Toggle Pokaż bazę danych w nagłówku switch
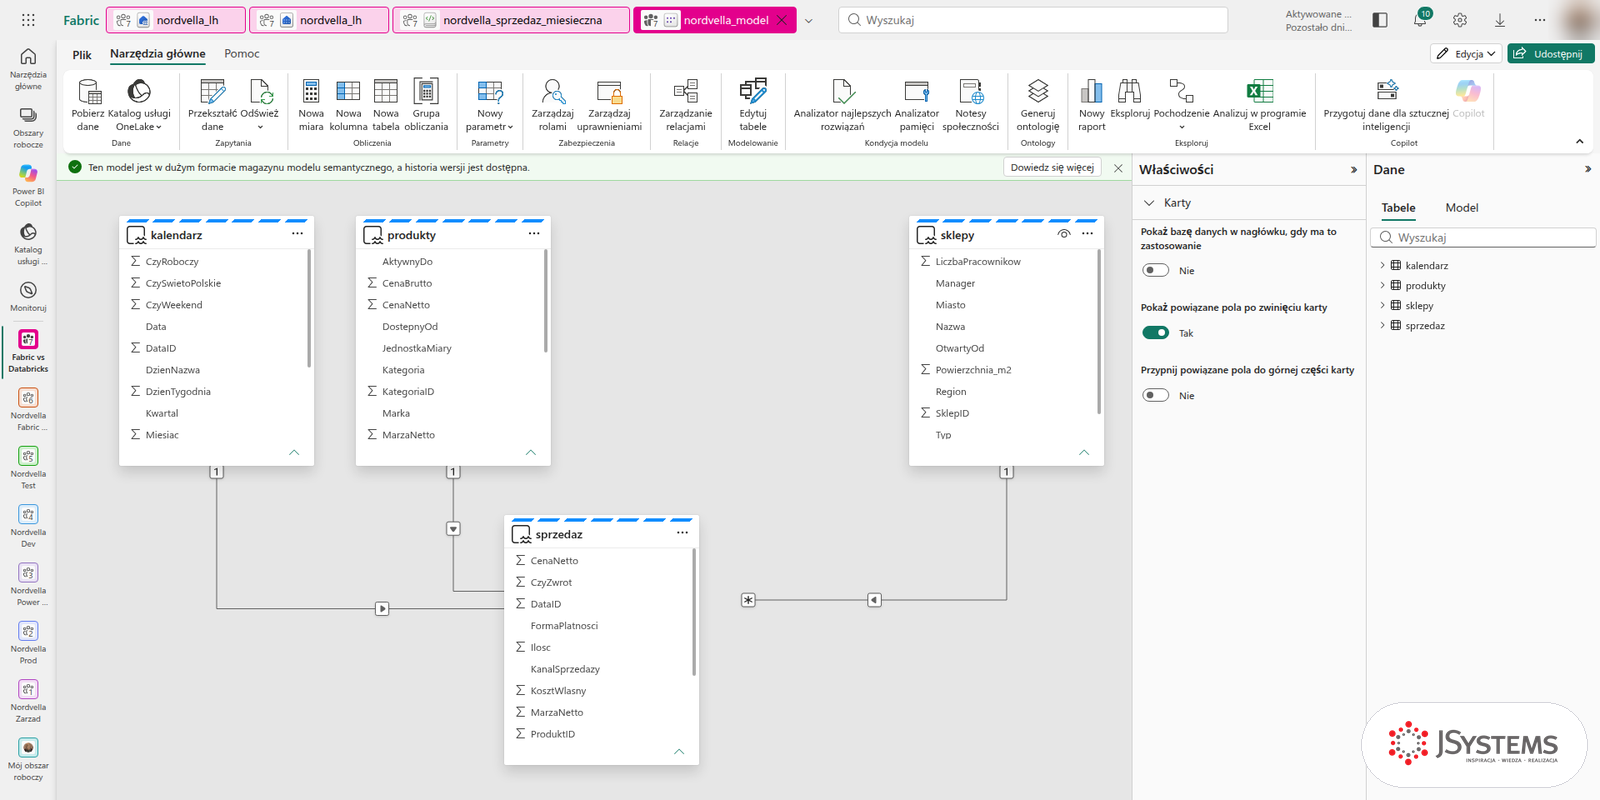The height and width of the screenshot is (800, 1600). pos(1156,270)
